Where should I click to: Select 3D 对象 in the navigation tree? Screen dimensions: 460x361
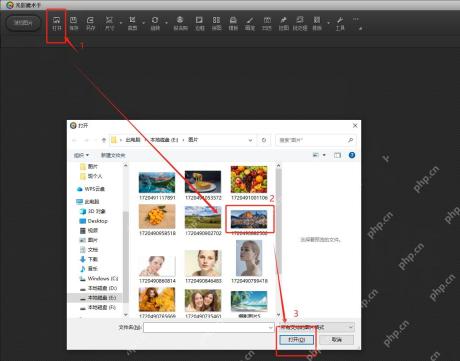point(97,211)
